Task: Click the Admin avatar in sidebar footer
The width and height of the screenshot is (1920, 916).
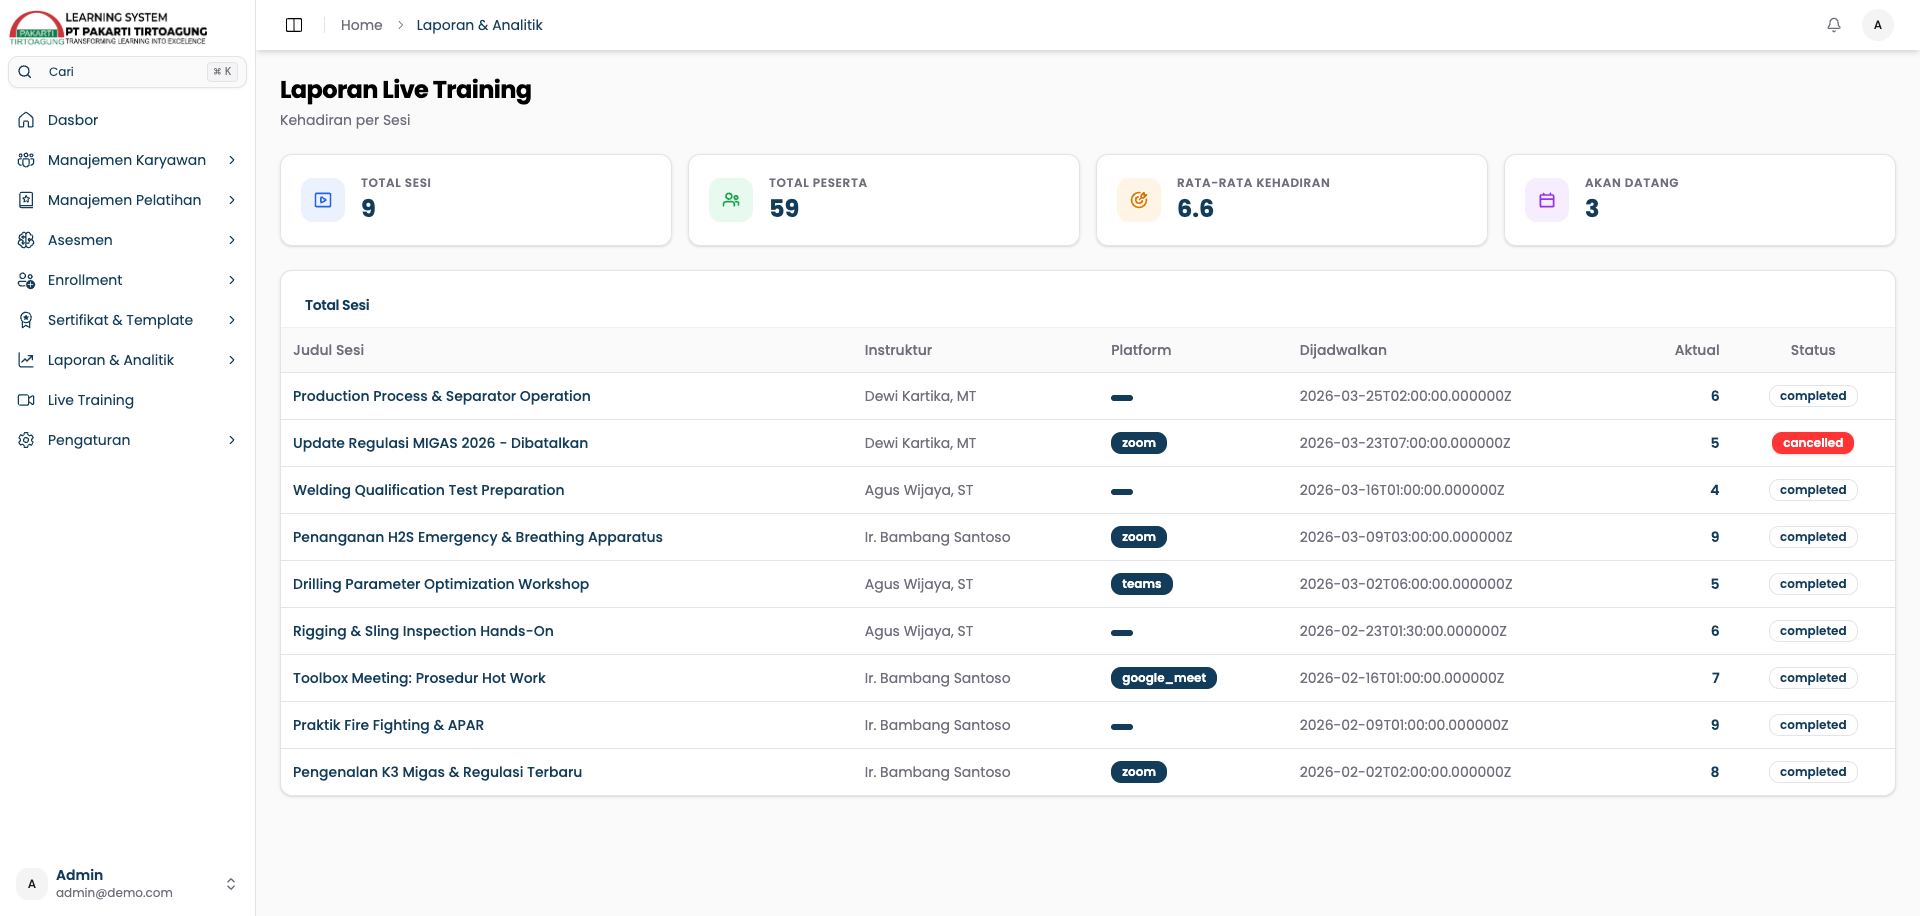Action: tap(32, 884)
